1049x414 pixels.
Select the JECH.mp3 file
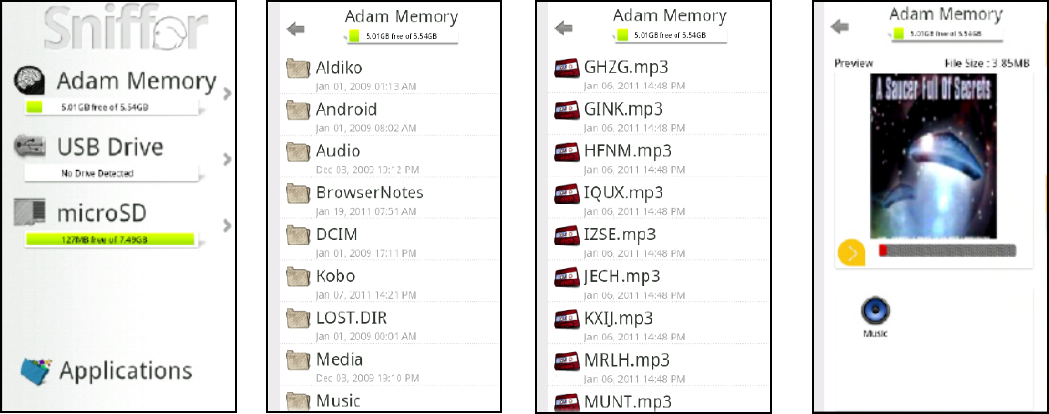(x=660, y=282)
